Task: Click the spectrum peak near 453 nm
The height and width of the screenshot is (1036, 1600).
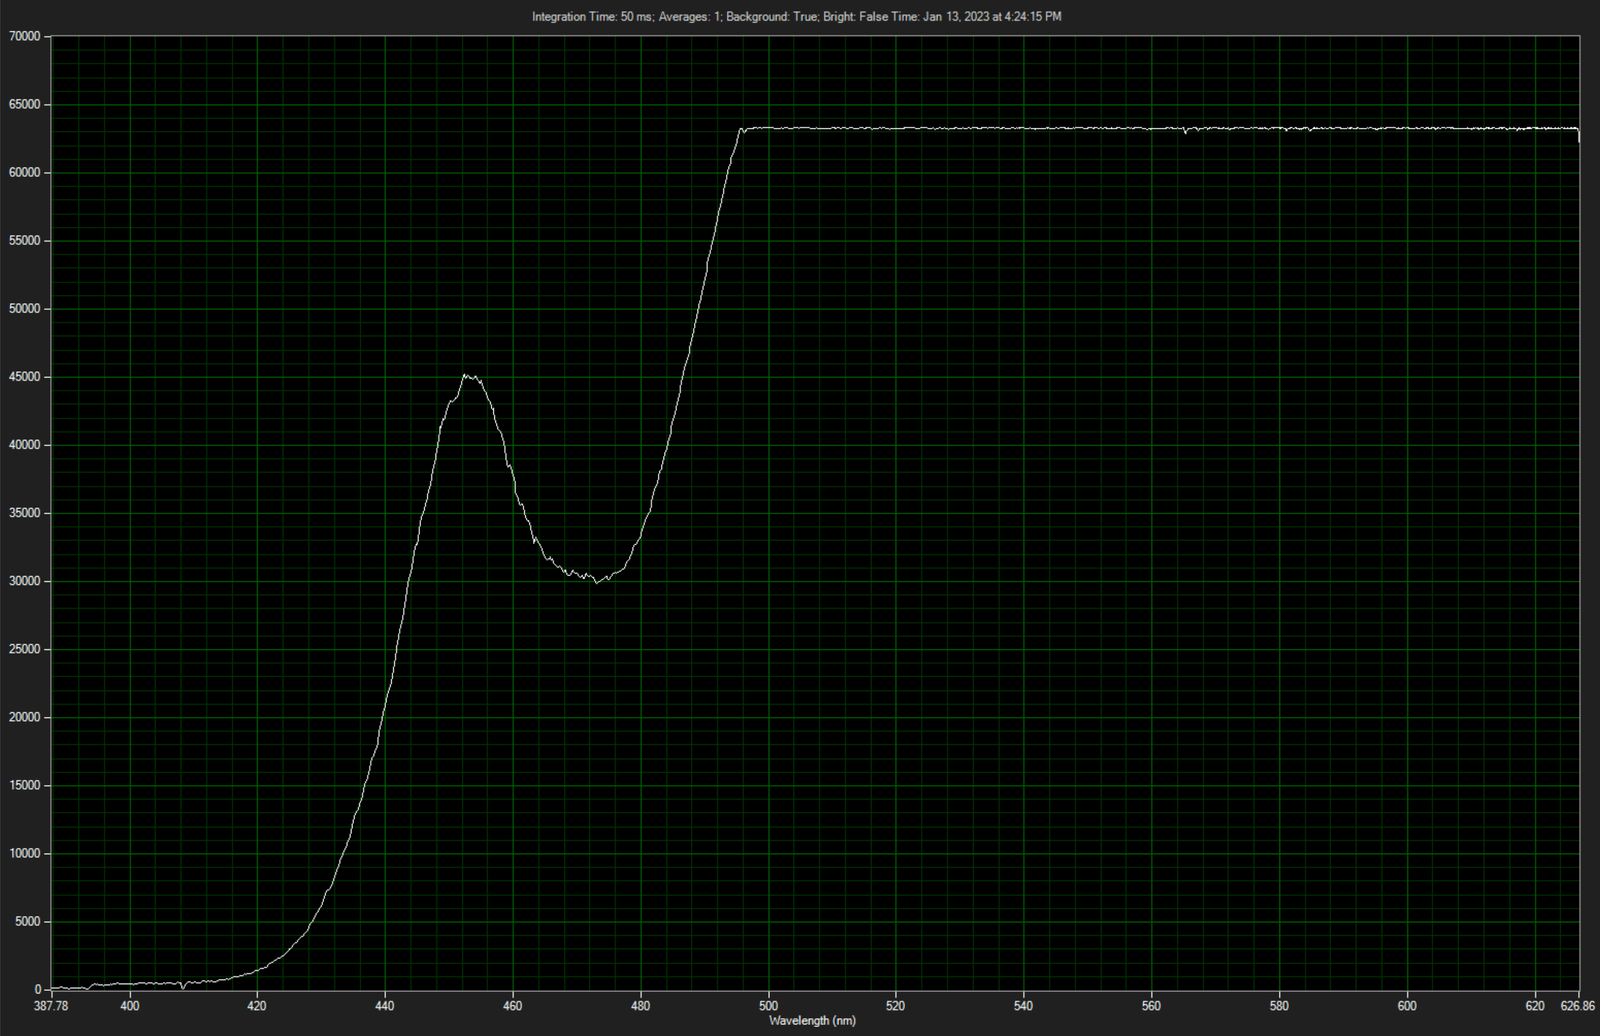Action: coord(466,376)
